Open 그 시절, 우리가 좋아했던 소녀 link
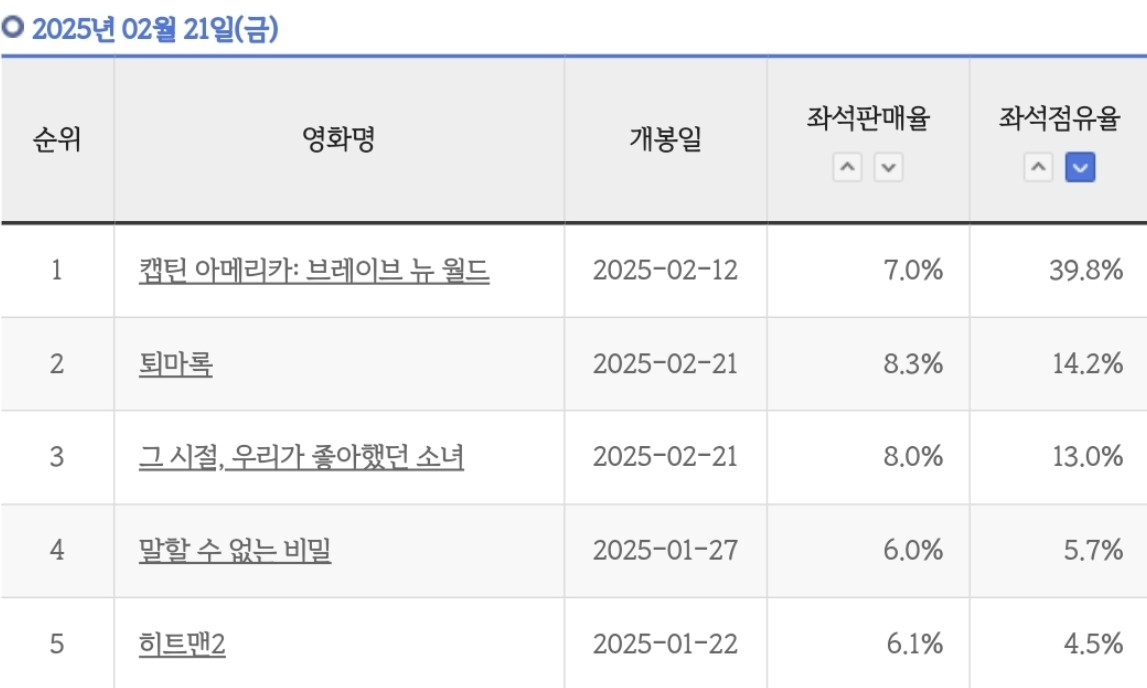 pyautogui.click(x=301, y=457)
